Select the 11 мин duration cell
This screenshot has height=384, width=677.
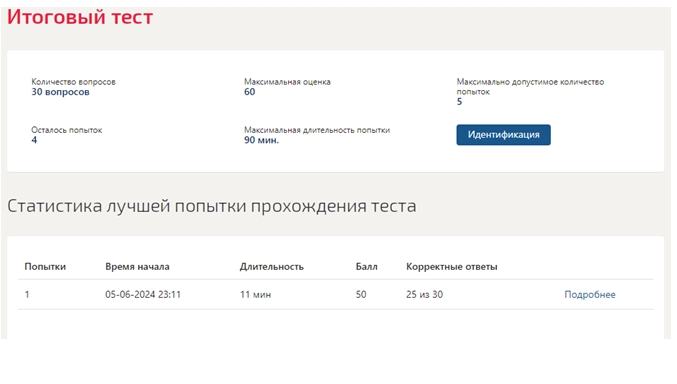click(256, 295)
